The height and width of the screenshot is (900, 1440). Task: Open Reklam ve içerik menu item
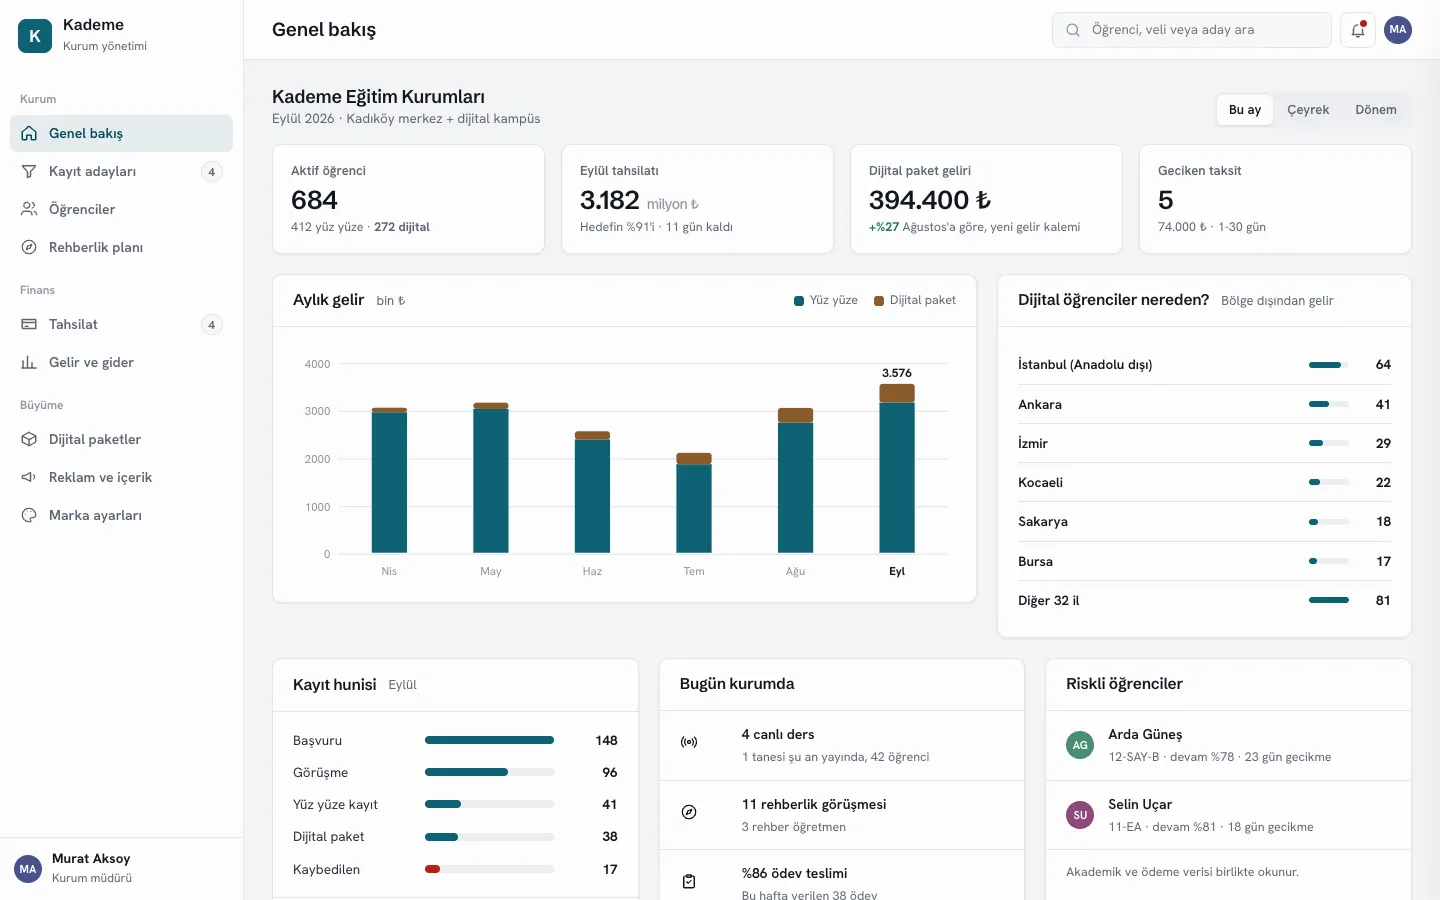pos(121,477)
